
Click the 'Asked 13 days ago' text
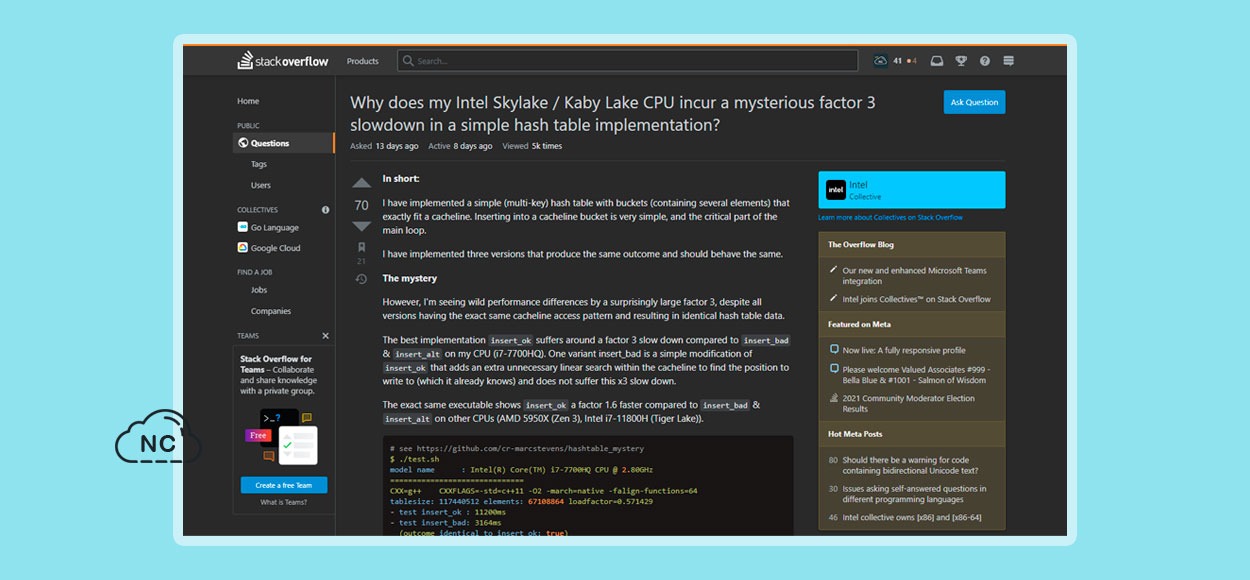point(385,146)
